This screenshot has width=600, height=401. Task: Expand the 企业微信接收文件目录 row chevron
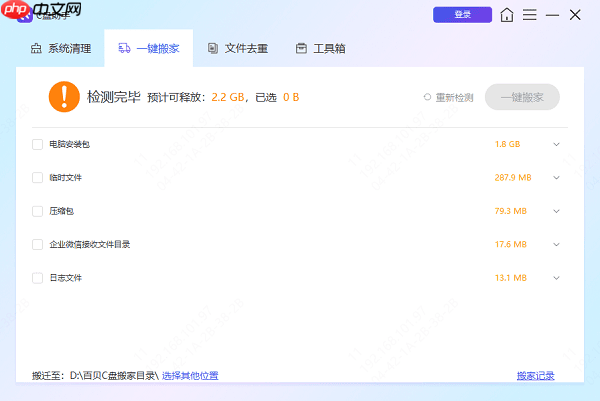[556, 245]
